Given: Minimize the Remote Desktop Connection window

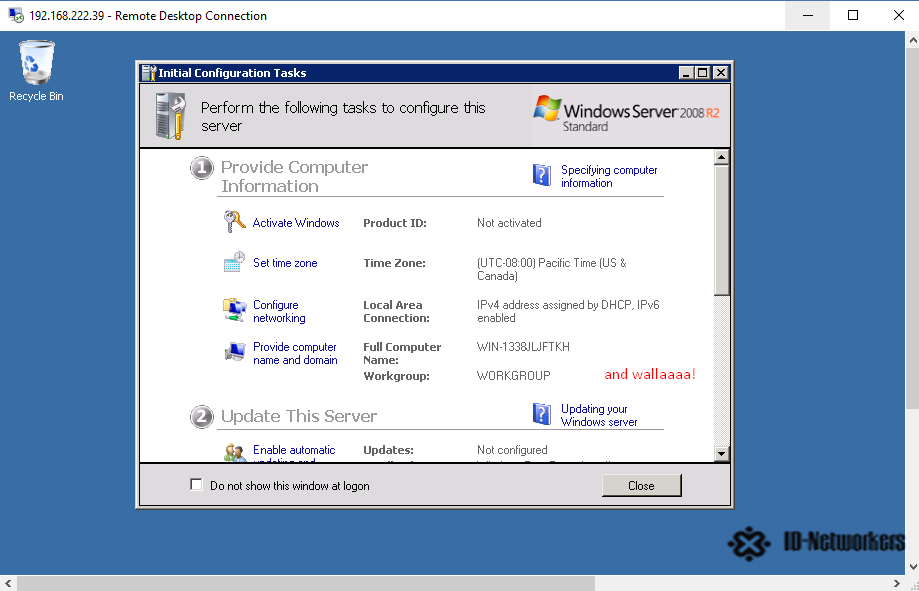Looking at the screenshot, I should [808, 15].
